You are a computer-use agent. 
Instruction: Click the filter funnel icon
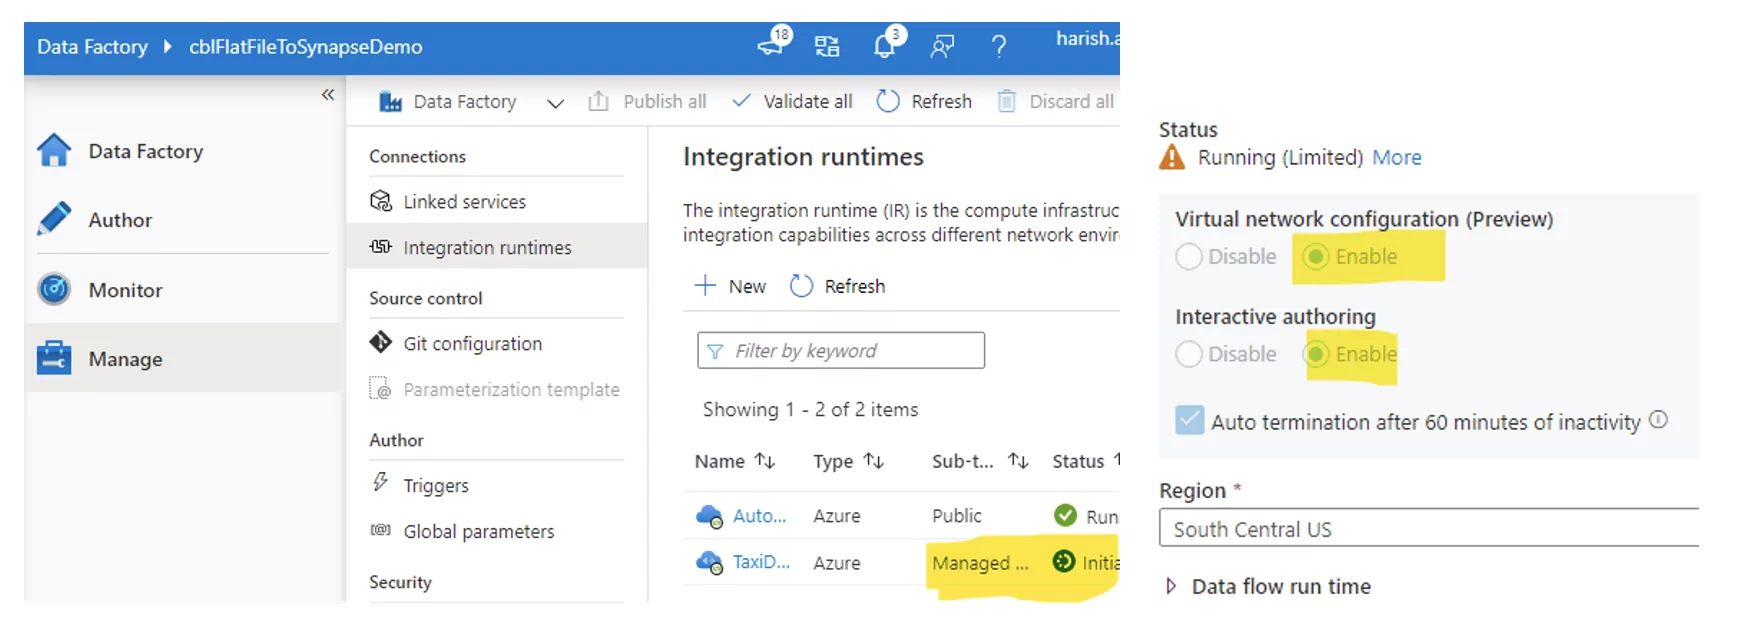(x=715, y=351)
